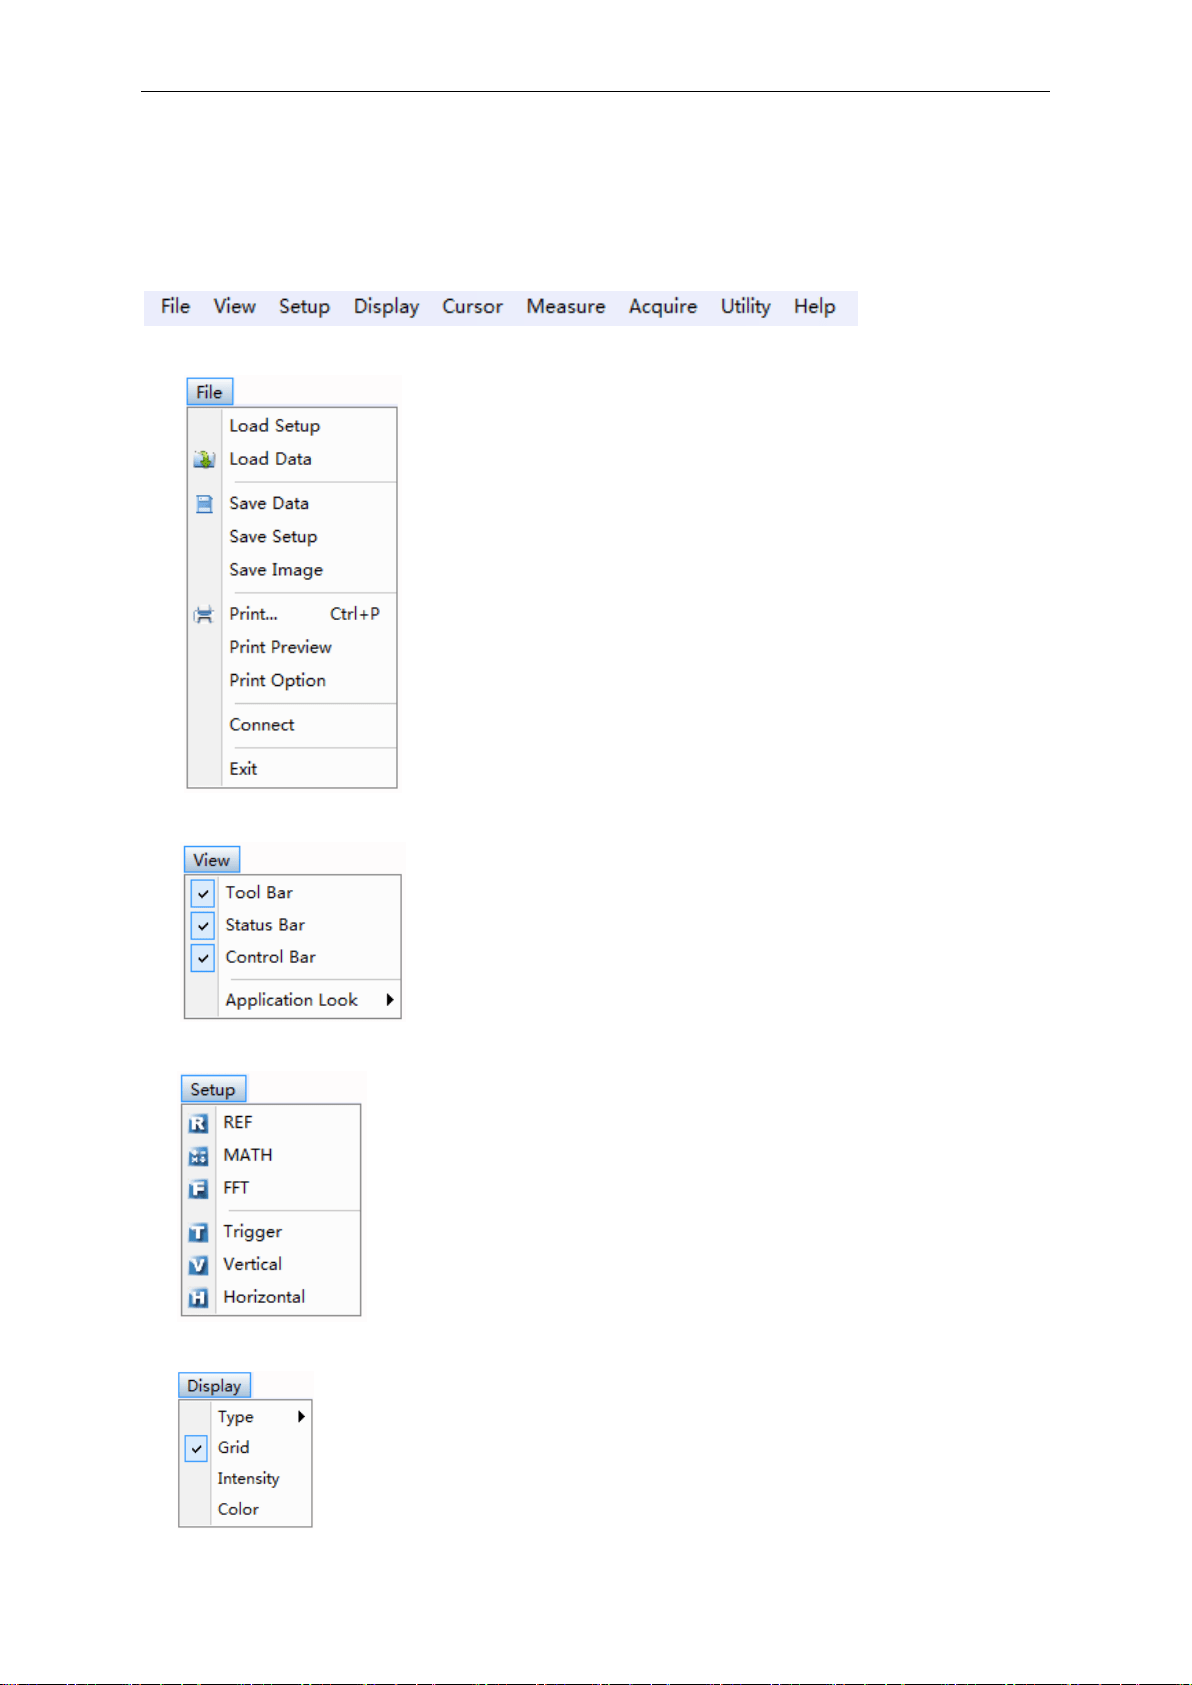Viewport: 1192px width, 1685px height.
Task: Choose Print Option entry
Action: pos(292,681)
